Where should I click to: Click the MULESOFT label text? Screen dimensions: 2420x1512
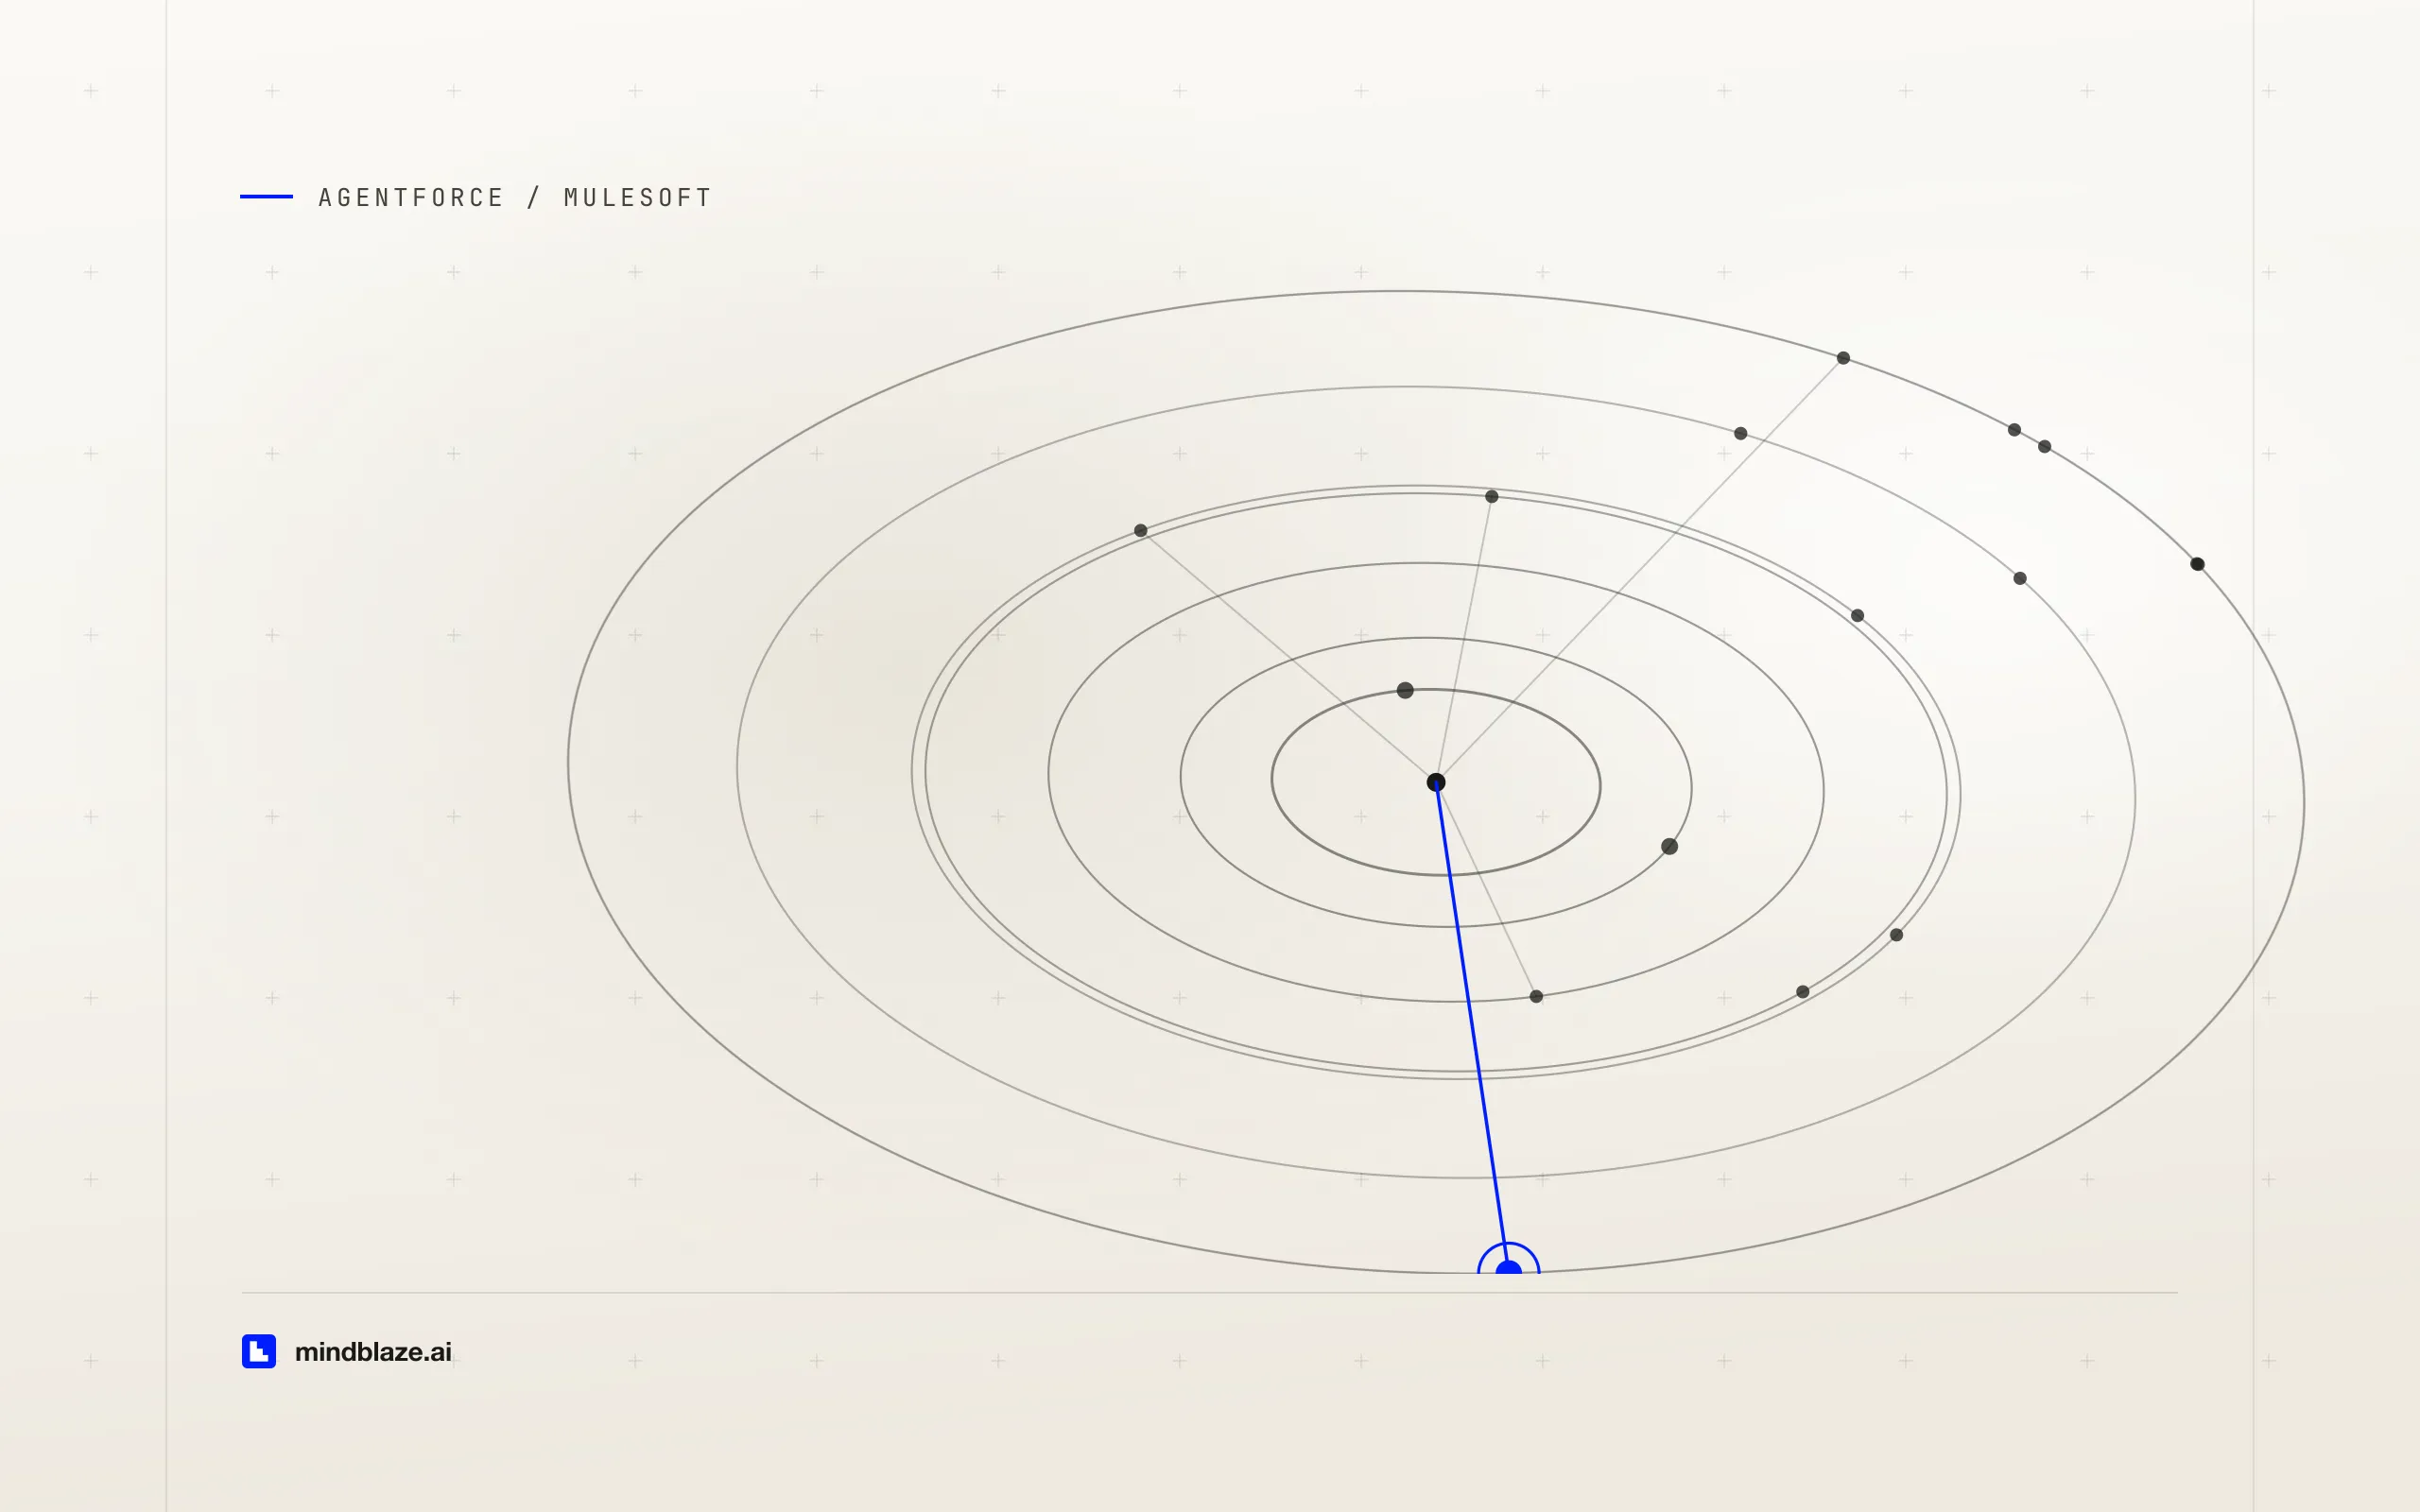coord(637,198)
